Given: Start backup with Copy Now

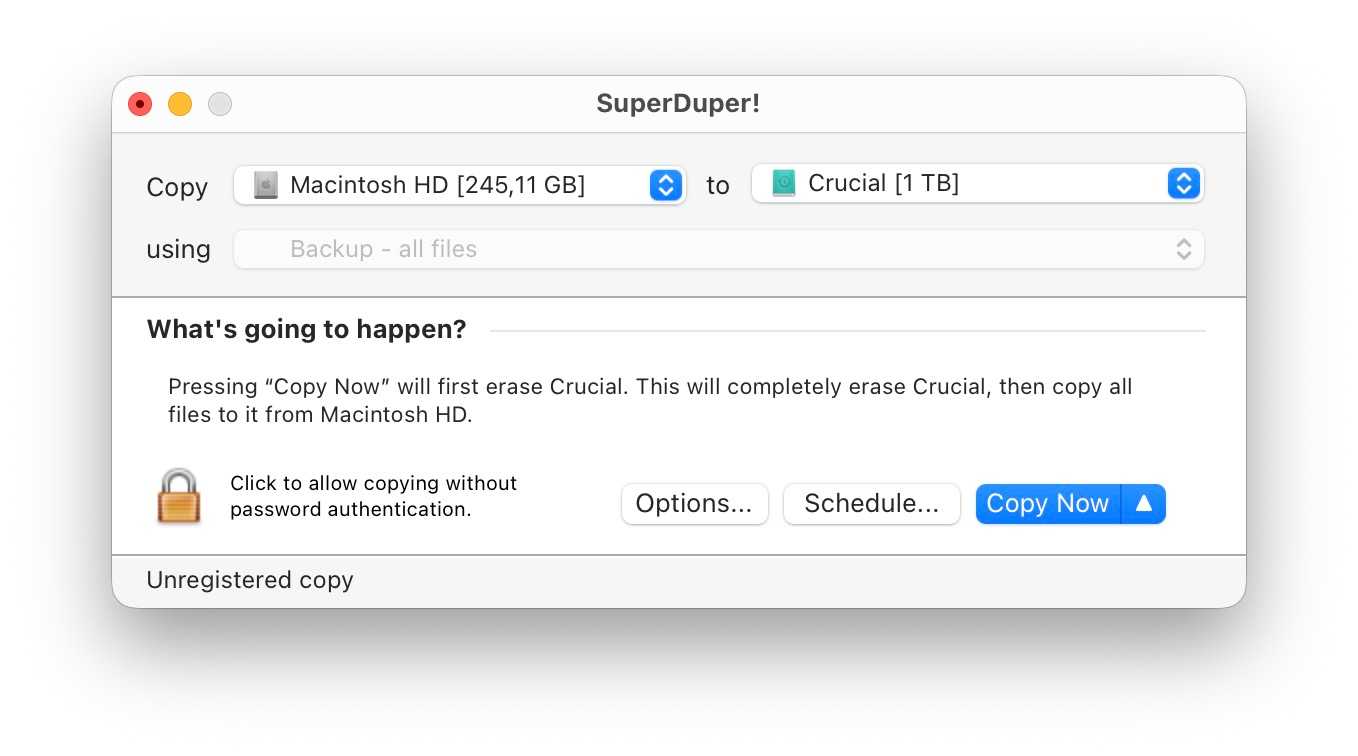Looking at the screenshot, I should point(1048,504).
